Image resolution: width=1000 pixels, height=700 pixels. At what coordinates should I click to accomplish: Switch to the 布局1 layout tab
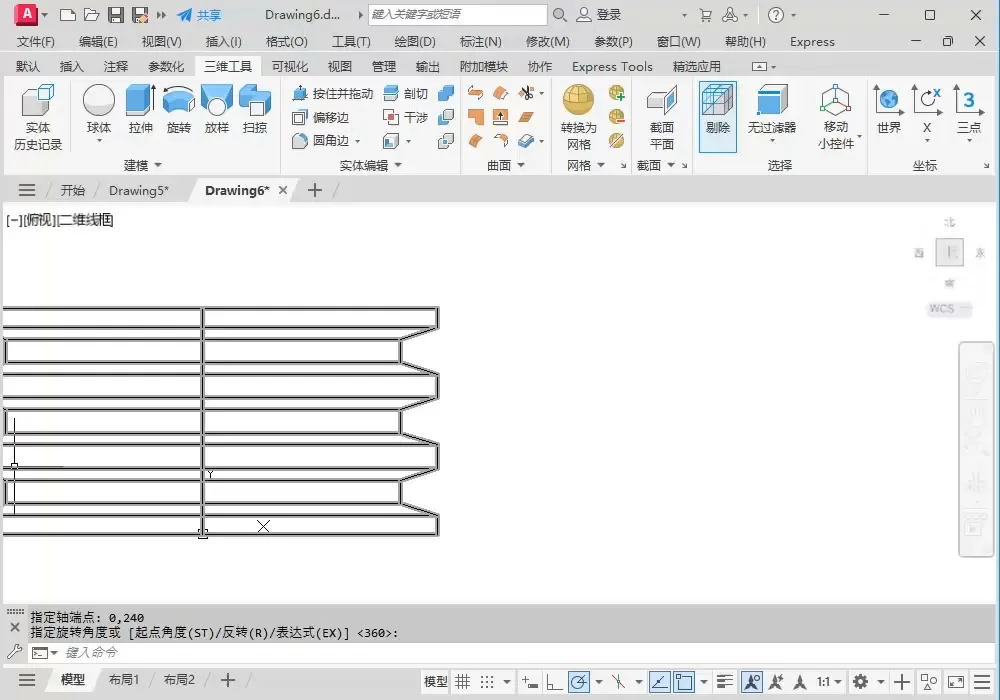pos(124,680)
